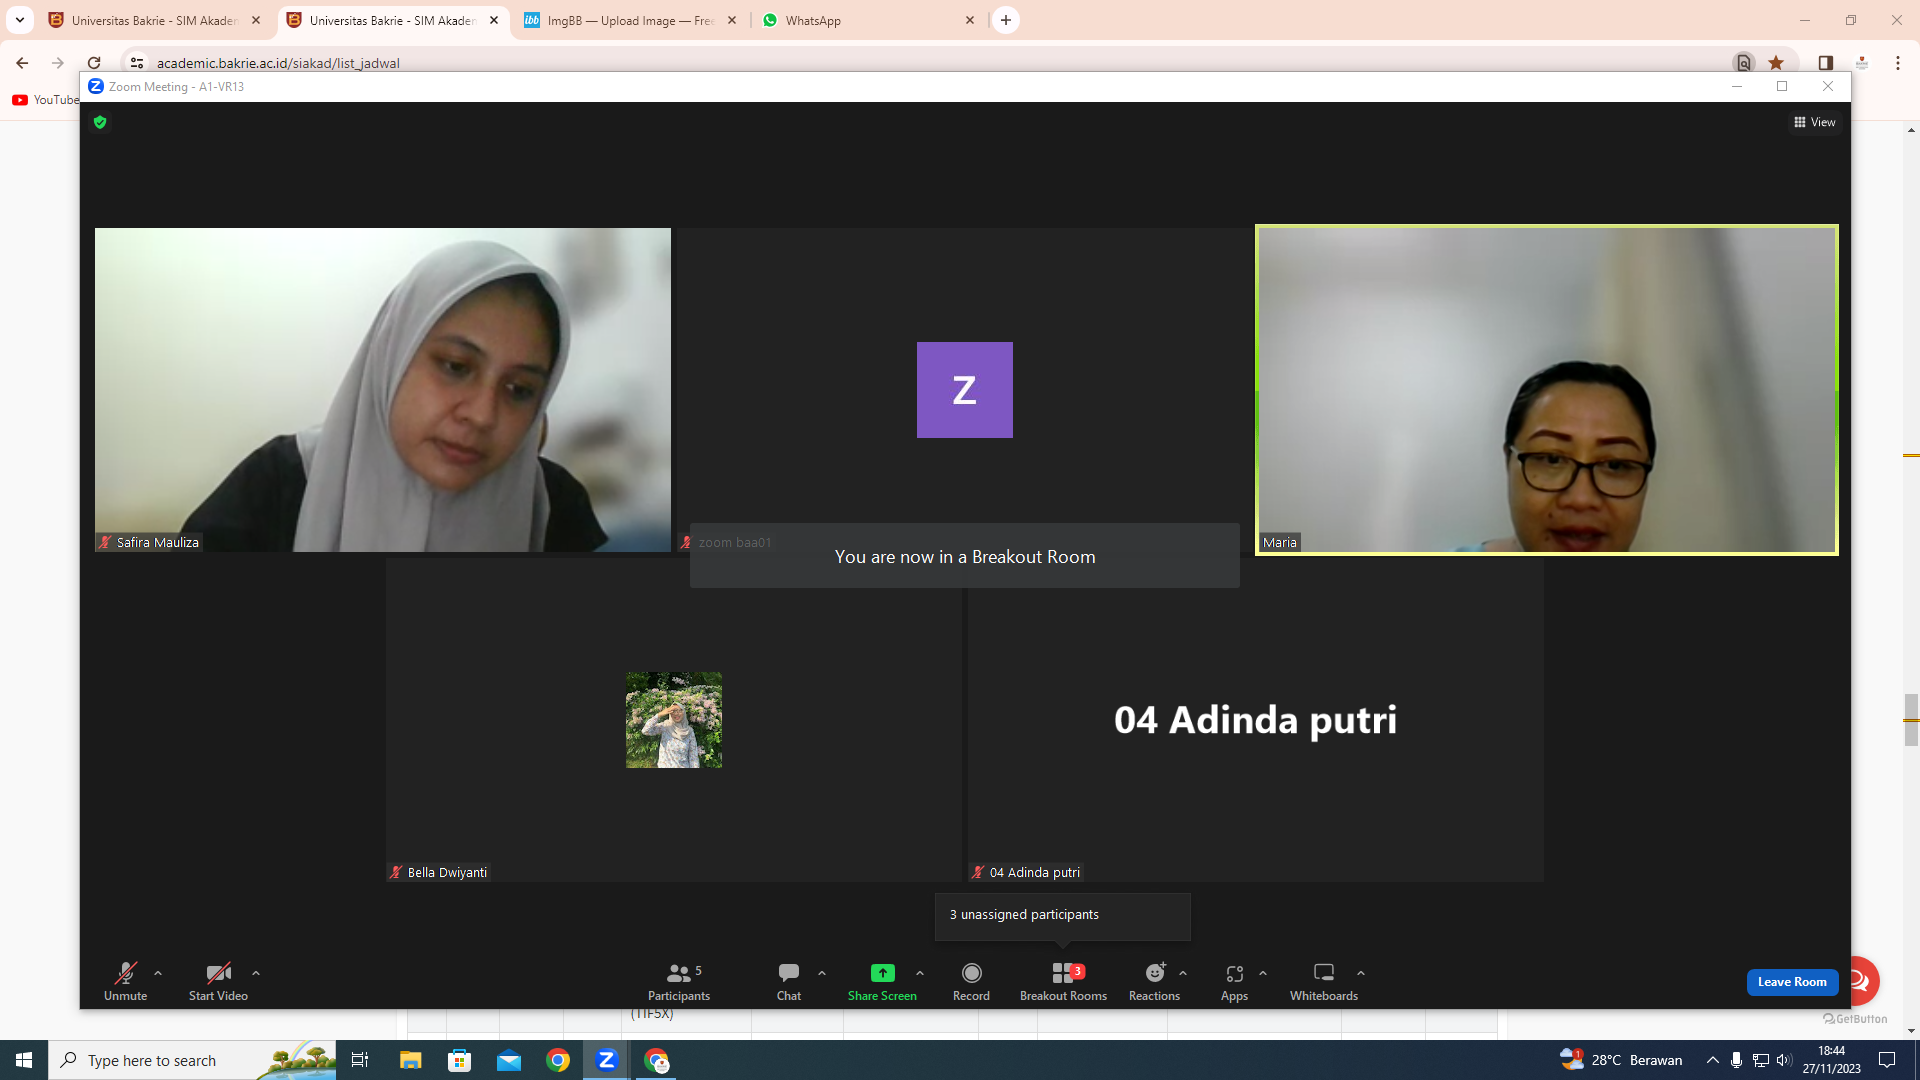
Task: Expand the arrow beside Whiteboards
Action: pyautogui.click(x=1361, y=973)
